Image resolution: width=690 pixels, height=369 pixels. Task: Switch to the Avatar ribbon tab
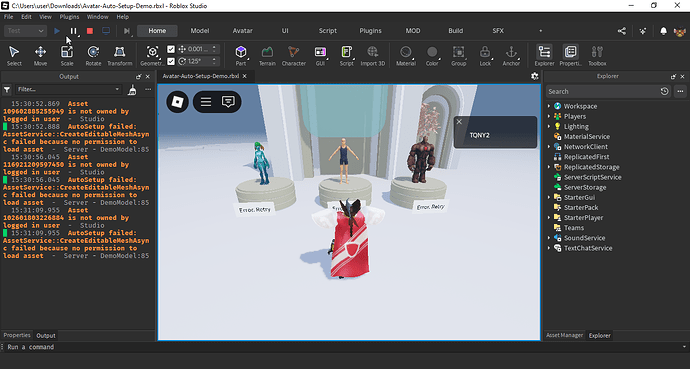(x=242, y=31)
